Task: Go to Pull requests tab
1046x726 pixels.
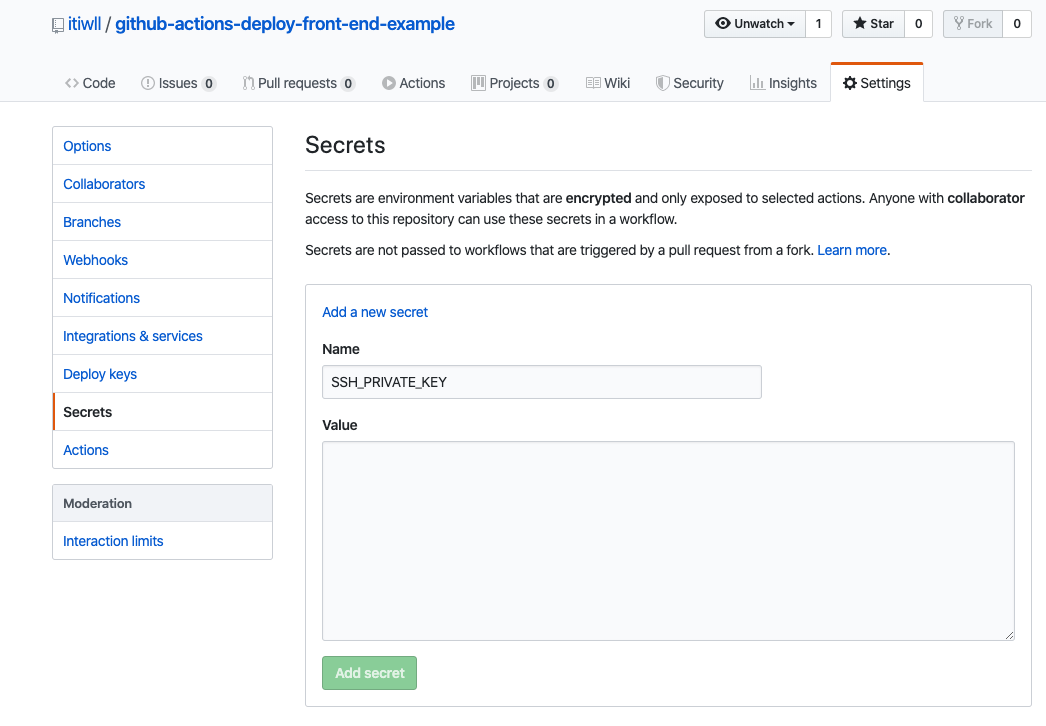Action: (x=298, y=83)
